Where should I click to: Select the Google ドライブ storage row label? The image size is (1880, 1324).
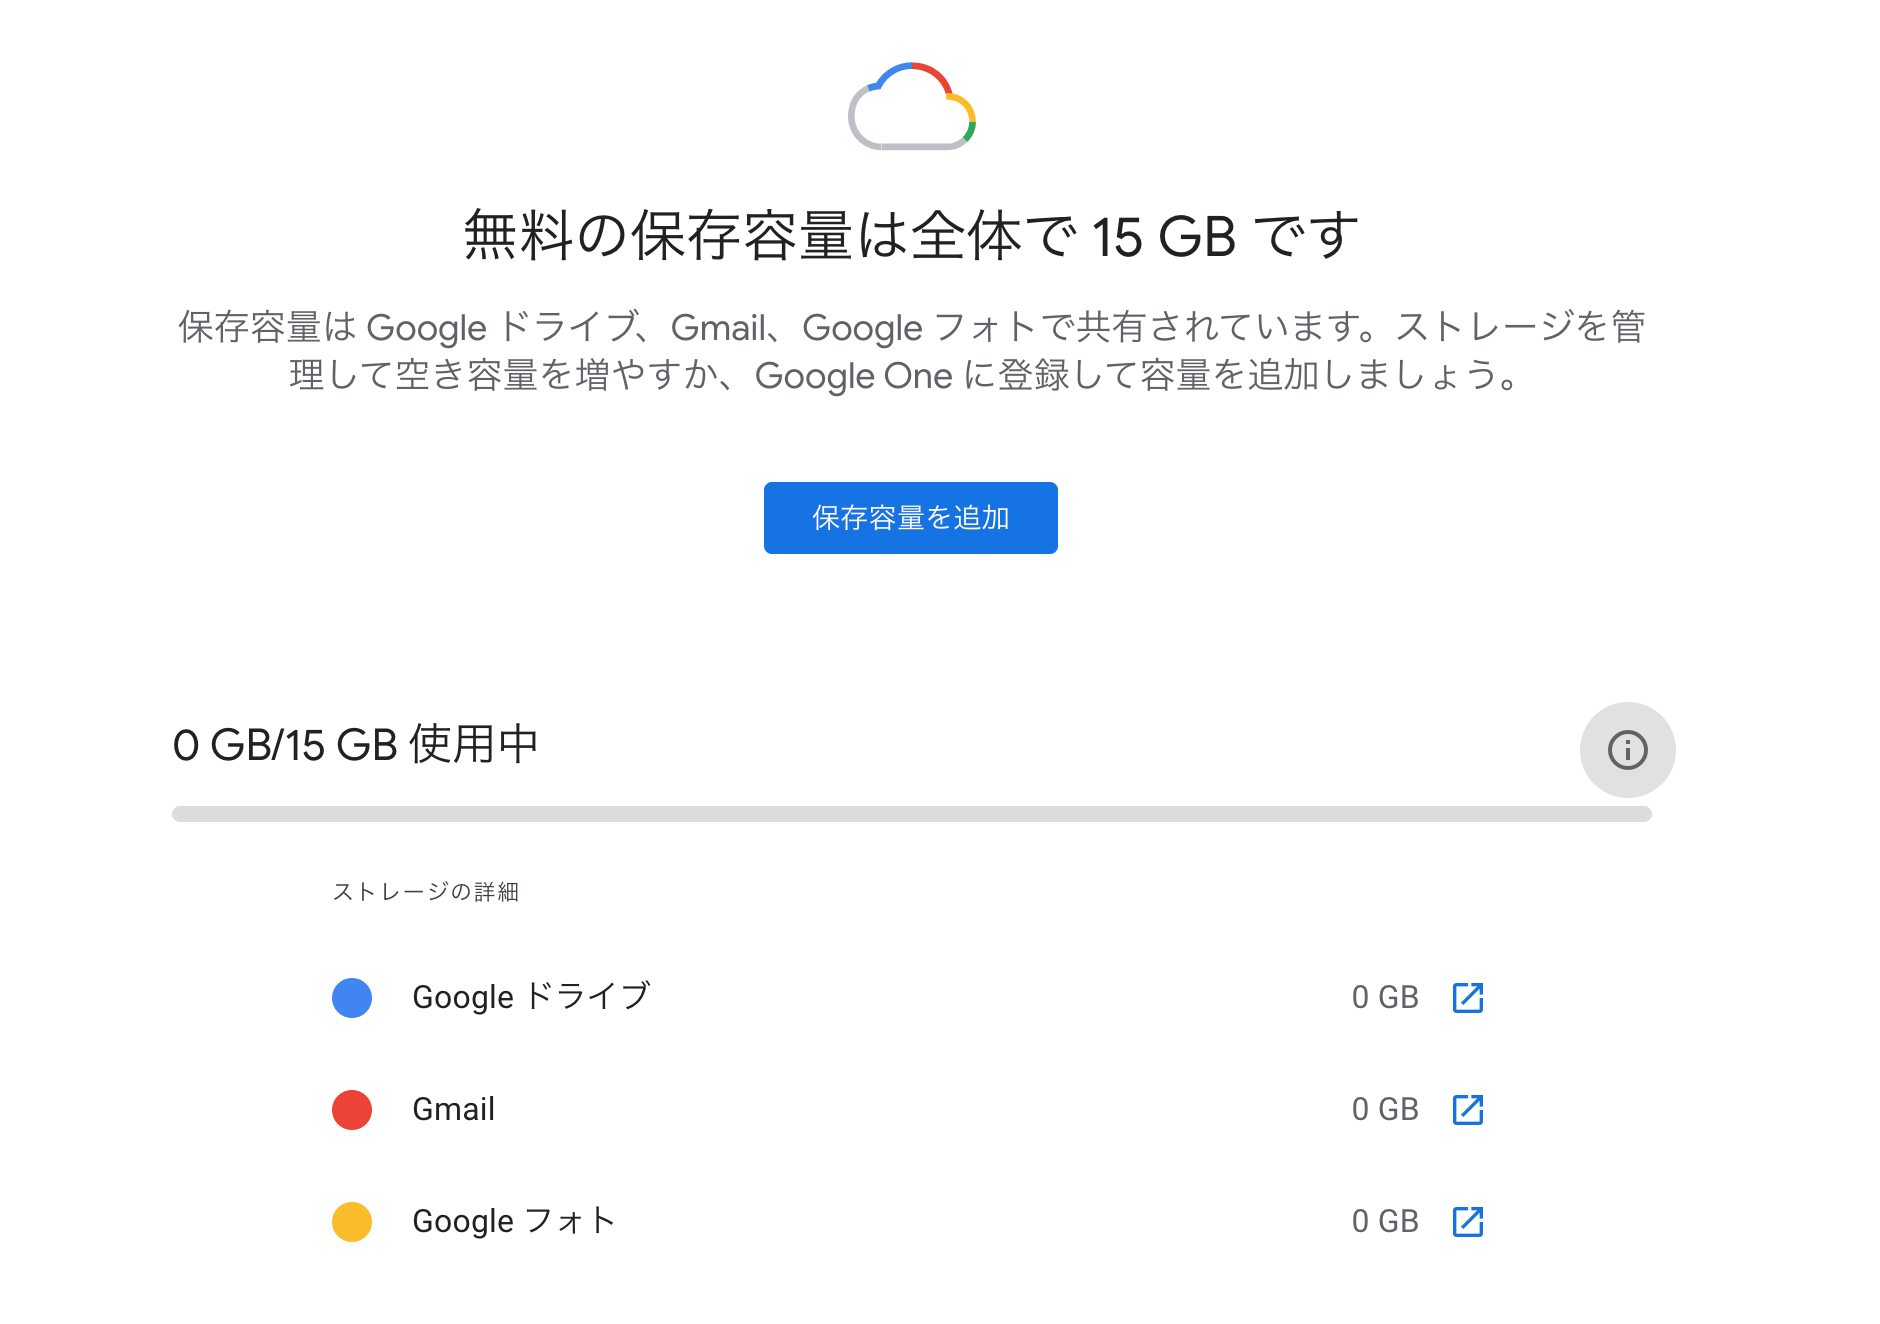pos(532,997)
